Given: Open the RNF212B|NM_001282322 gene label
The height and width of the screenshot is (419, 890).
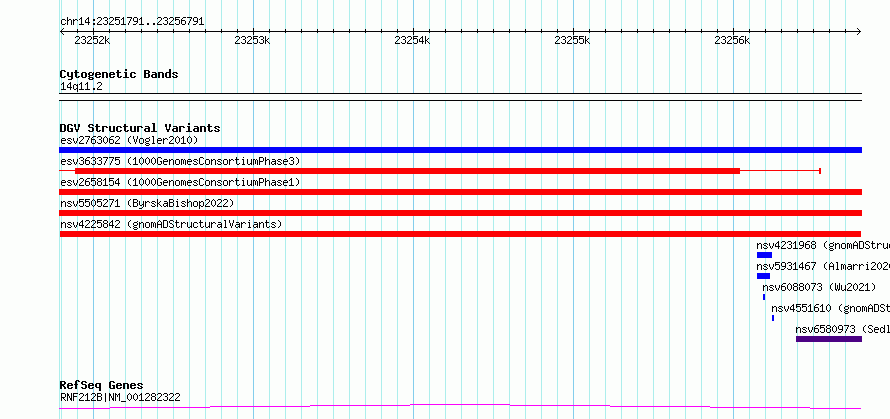Looking at the screenshot, I should point(120,397).
